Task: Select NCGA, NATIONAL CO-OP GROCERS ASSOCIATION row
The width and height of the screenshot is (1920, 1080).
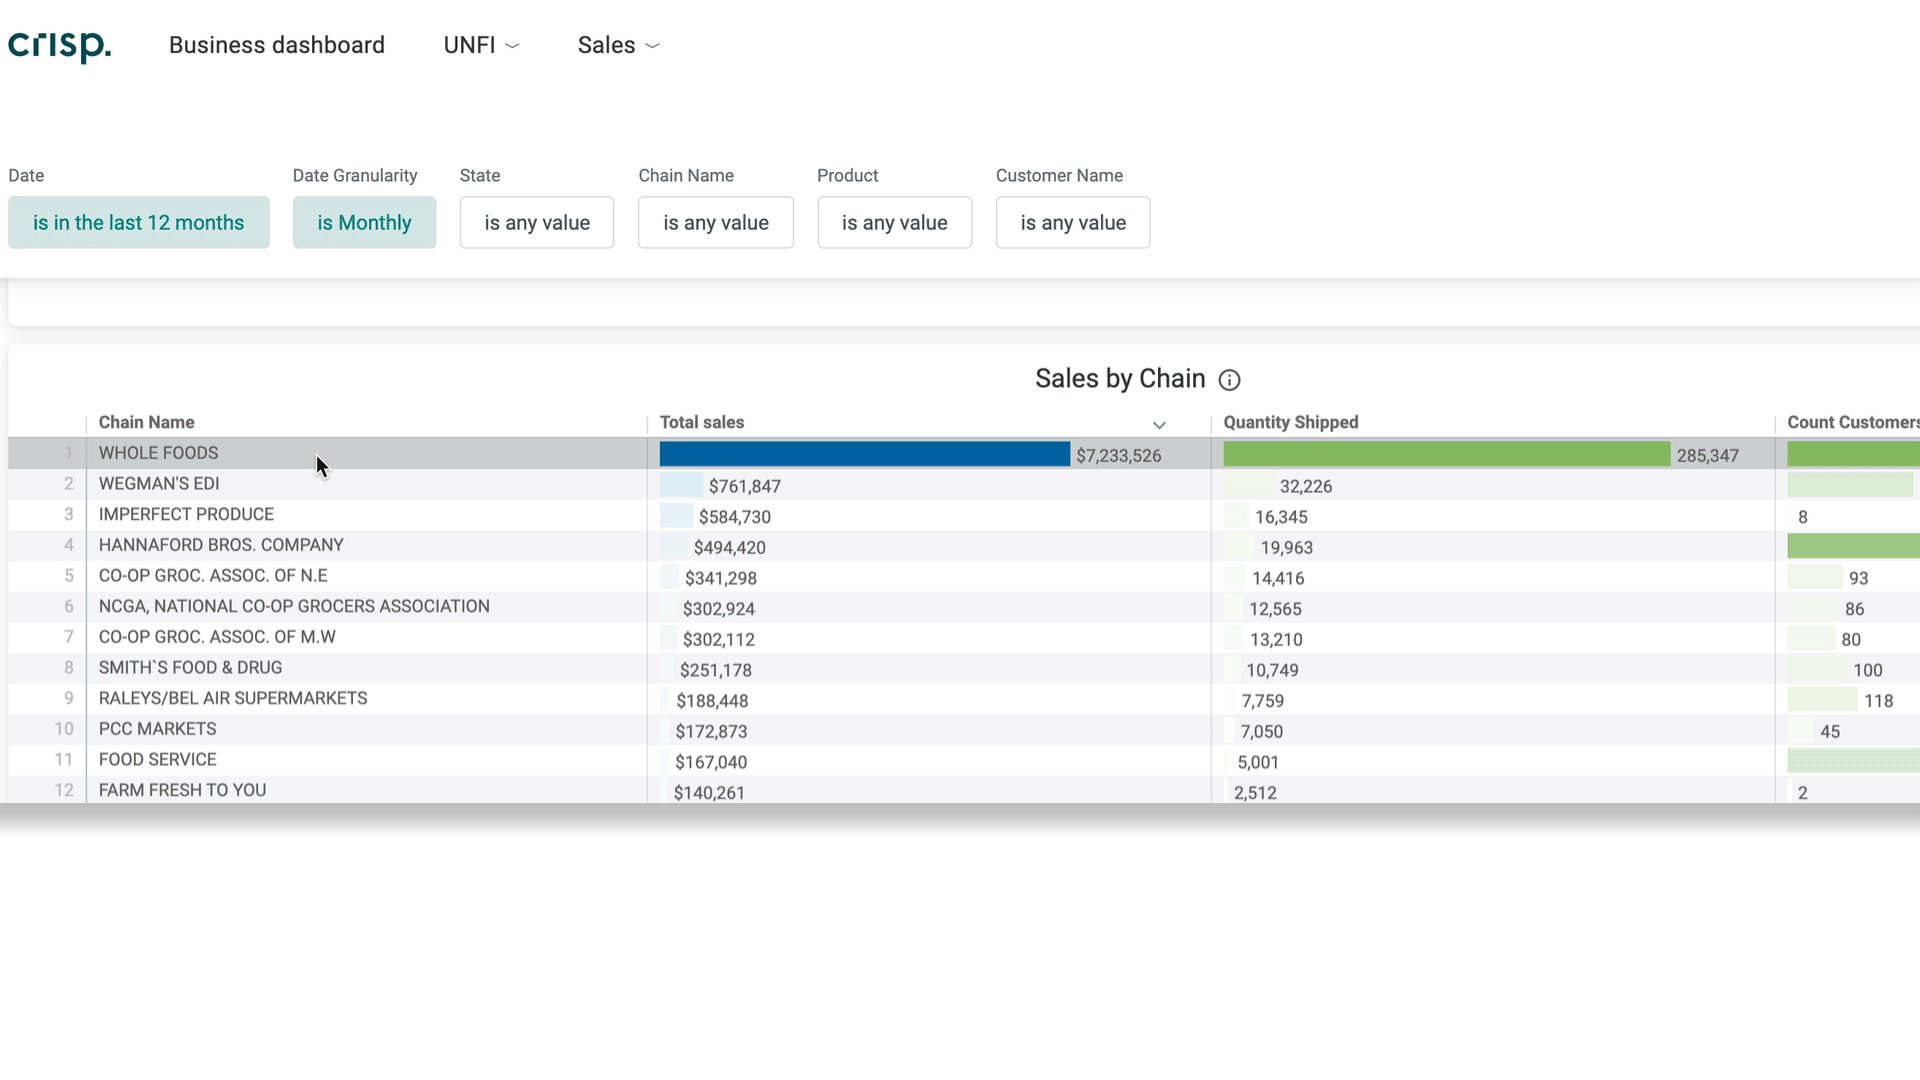Action: tap(964, 607)
